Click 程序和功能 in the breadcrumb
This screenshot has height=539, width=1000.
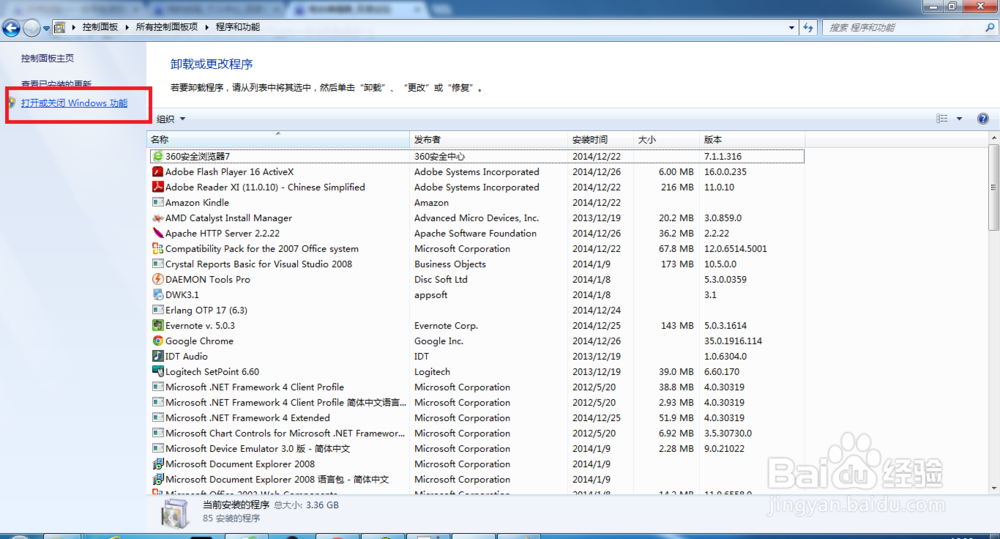pos(238,27)
